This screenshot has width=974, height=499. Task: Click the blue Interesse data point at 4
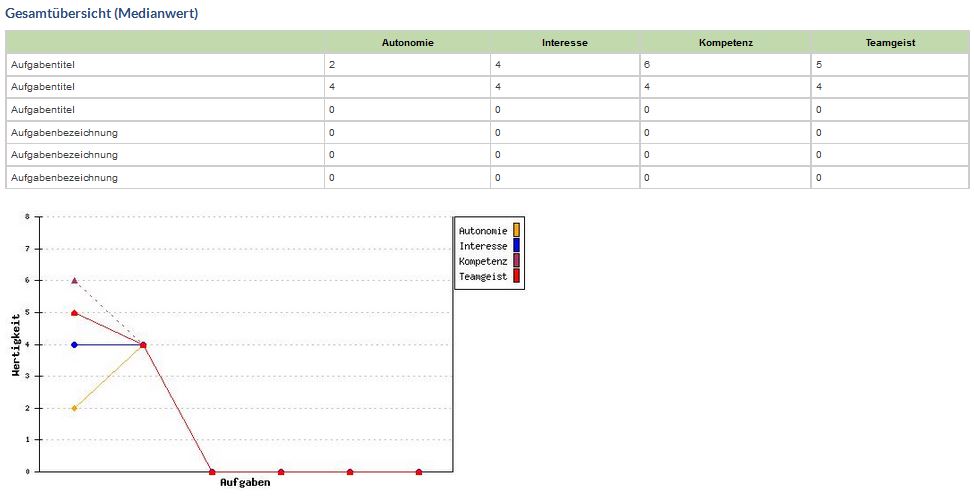pos(74,345)
